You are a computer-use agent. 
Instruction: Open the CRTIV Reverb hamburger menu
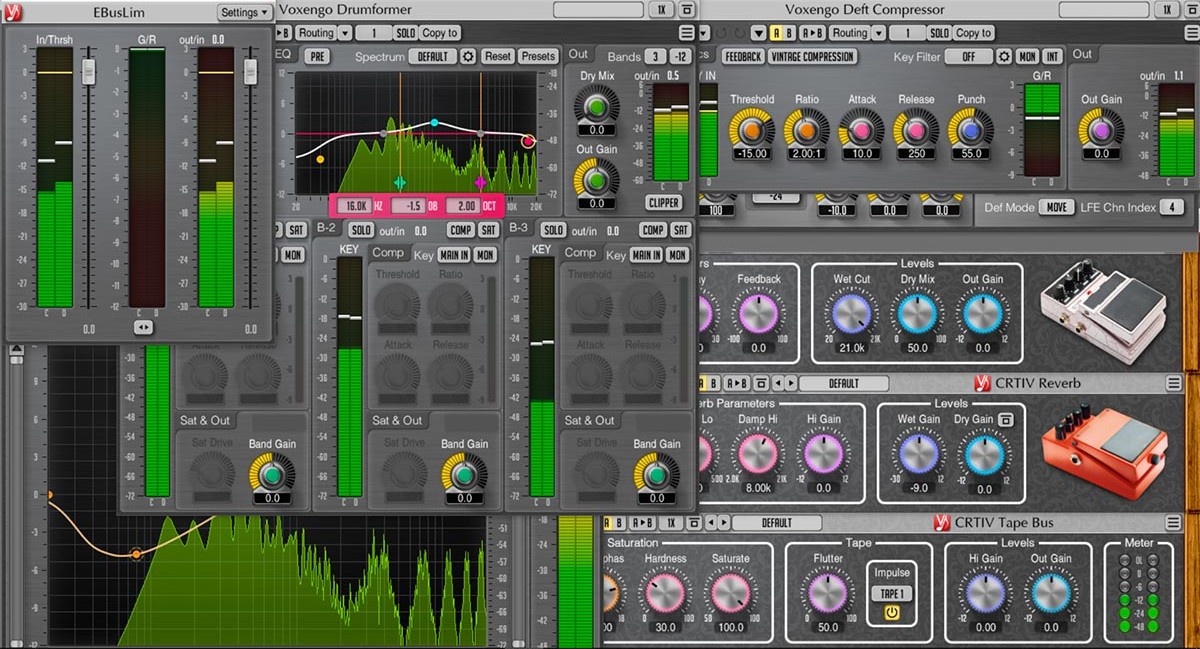point(1174,383)
